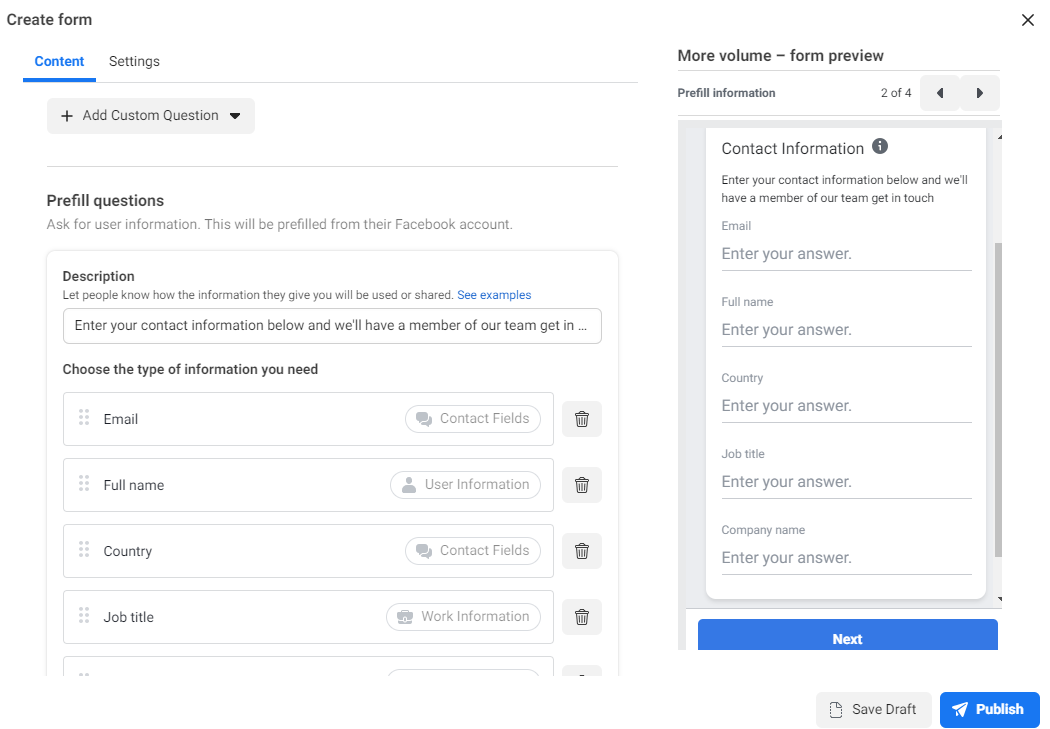Screen dimensions: 1050x729
Task: Save the form as draft
Action: 874,710
